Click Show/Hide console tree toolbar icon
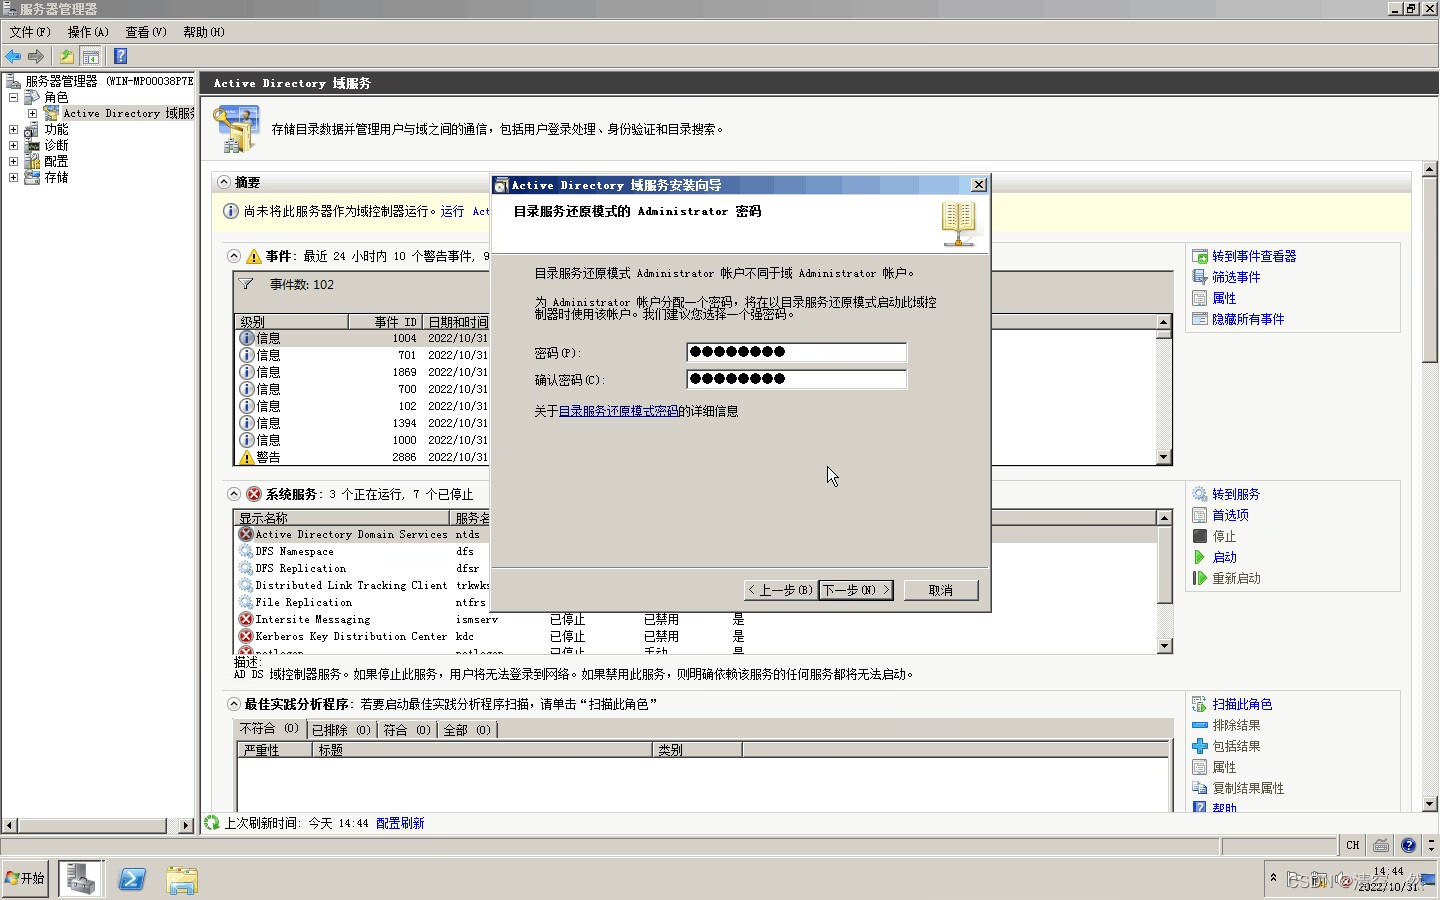Viewport: 1440px width, 900px height. (x=91, y=57)
